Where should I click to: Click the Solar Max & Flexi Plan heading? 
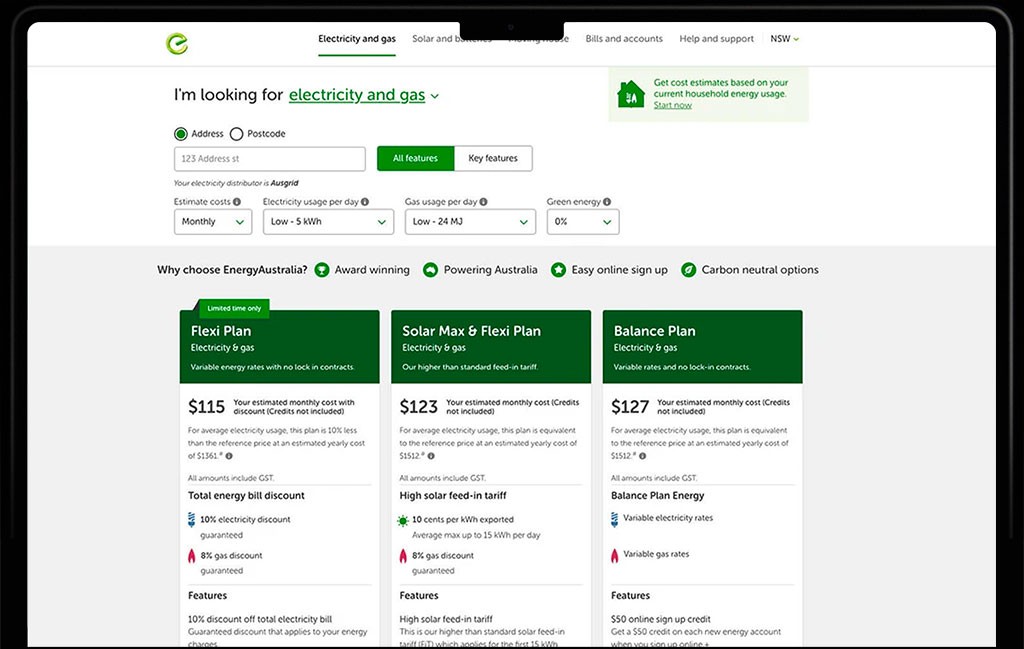click(472, 331)
